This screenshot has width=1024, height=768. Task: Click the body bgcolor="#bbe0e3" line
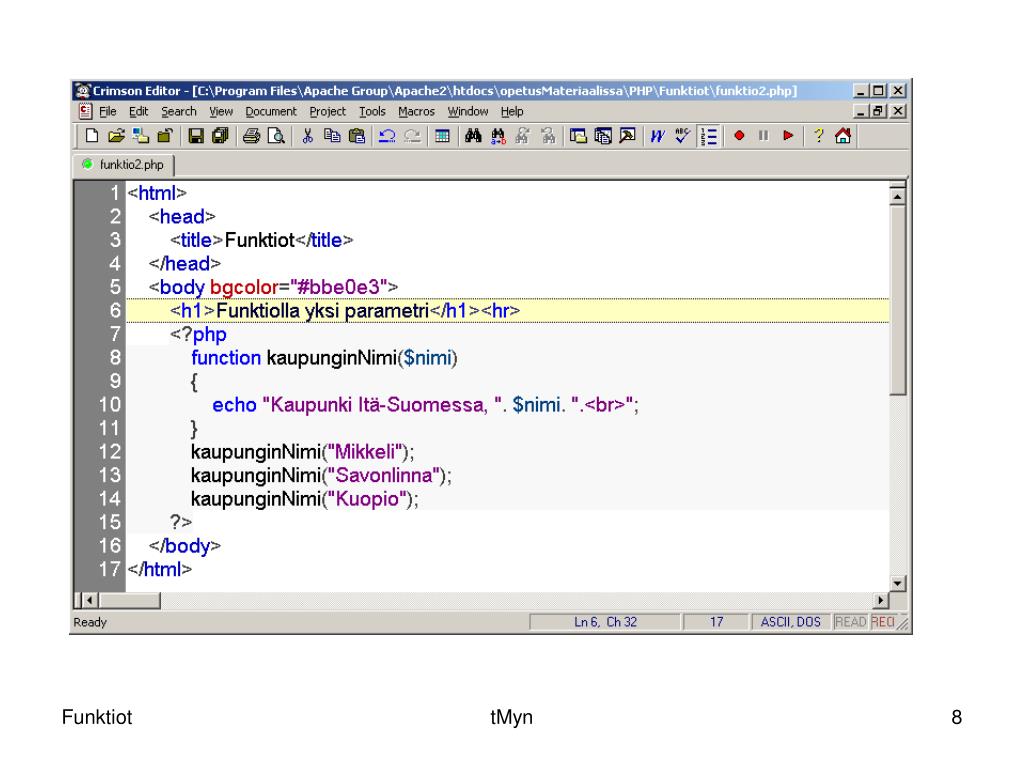point(273,287)
